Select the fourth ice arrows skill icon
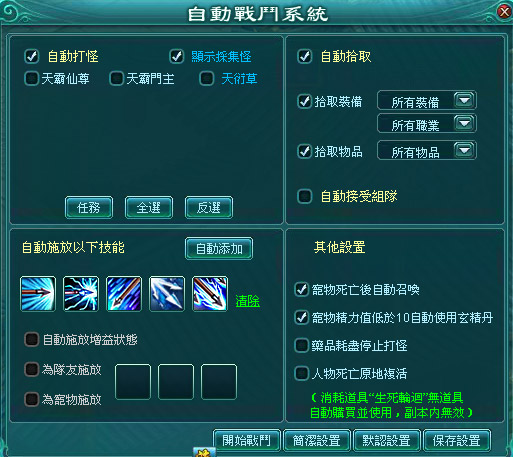The height and width of the screenshot is (457, 513). click(x=167, y=294)
